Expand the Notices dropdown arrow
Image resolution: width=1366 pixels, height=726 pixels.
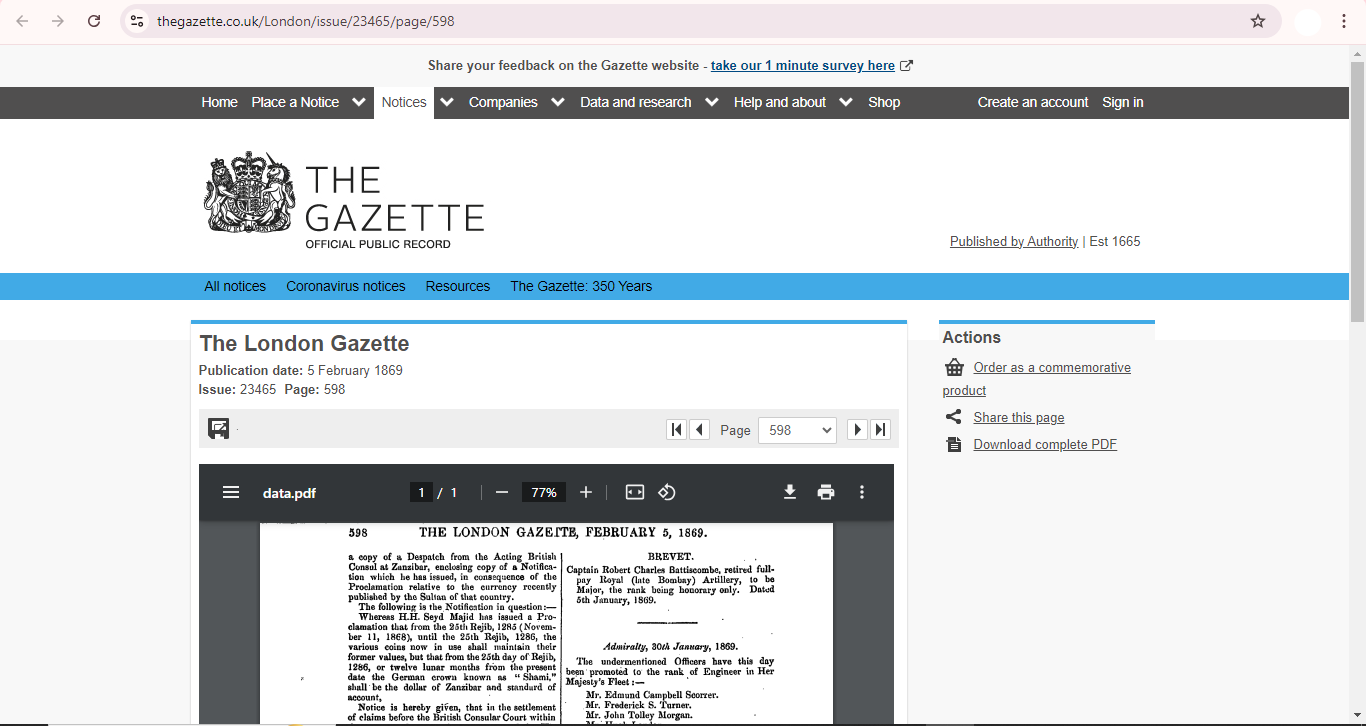tap(447, 102)
